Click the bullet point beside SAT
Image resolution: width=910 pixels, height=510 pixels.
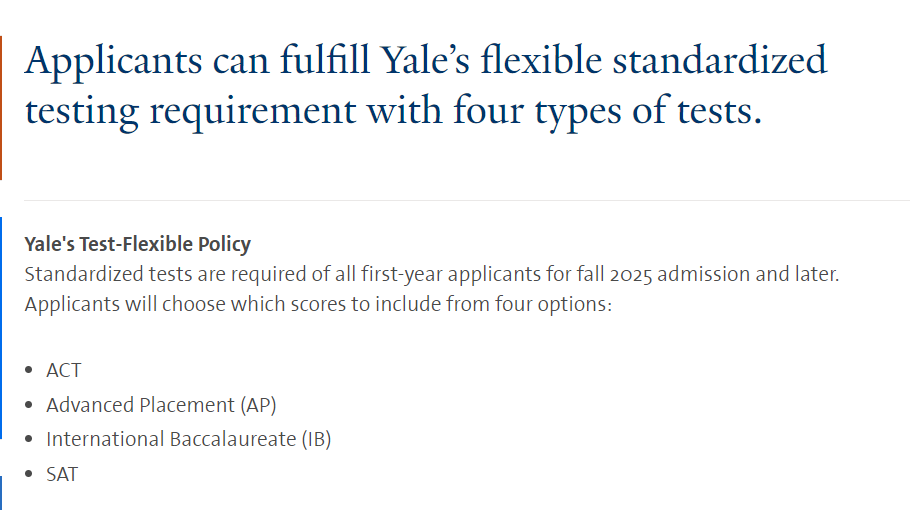pos(29,474)
